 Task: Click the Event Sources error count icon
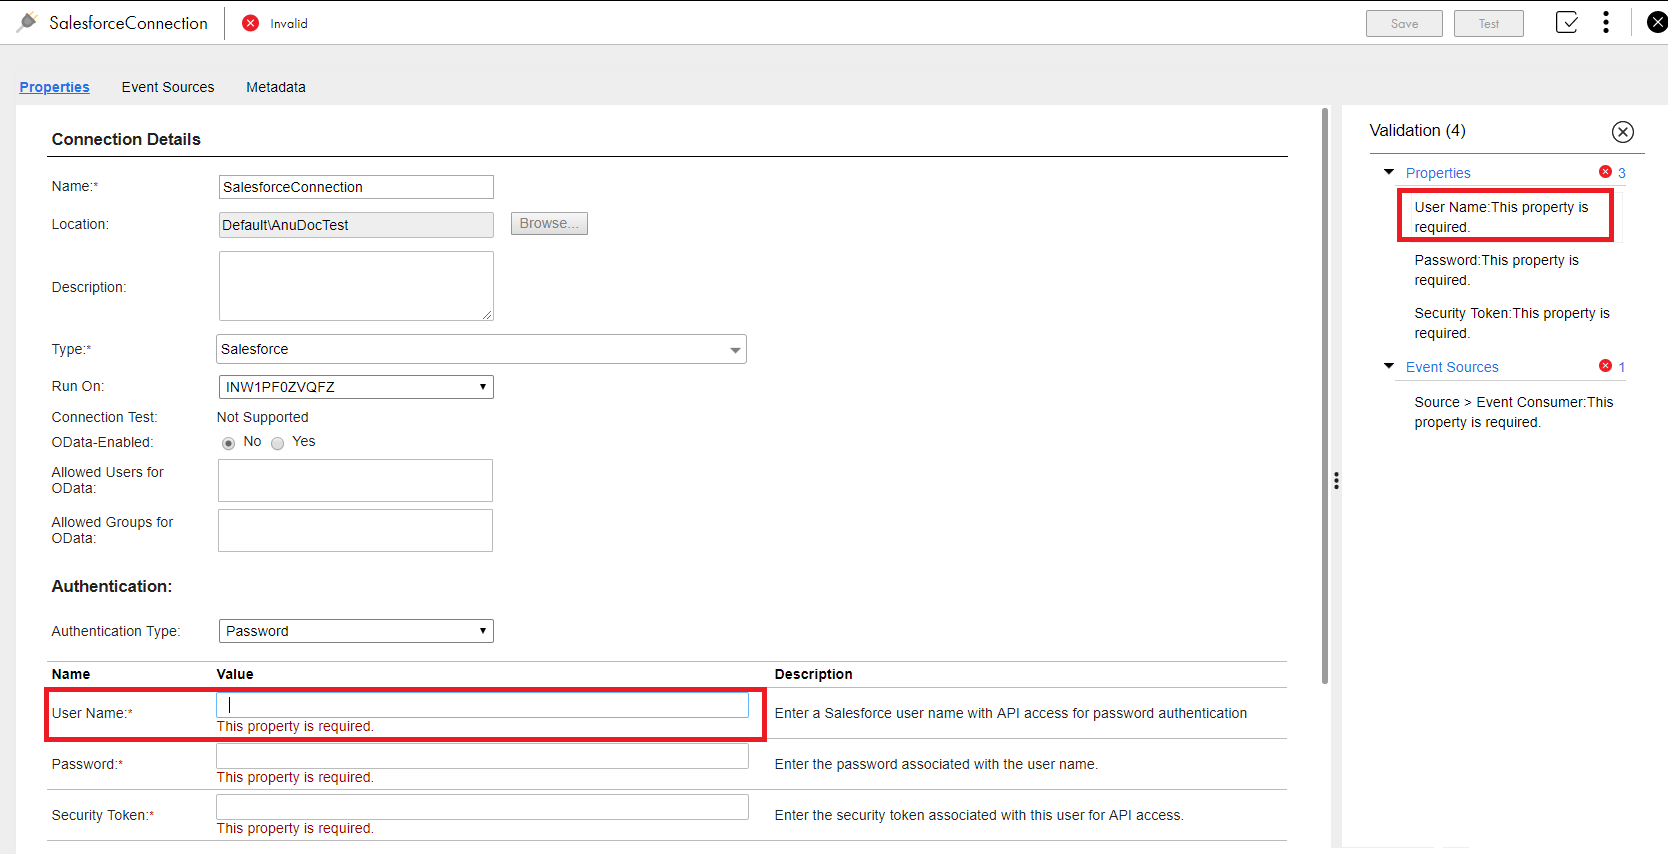(1605, 366)
